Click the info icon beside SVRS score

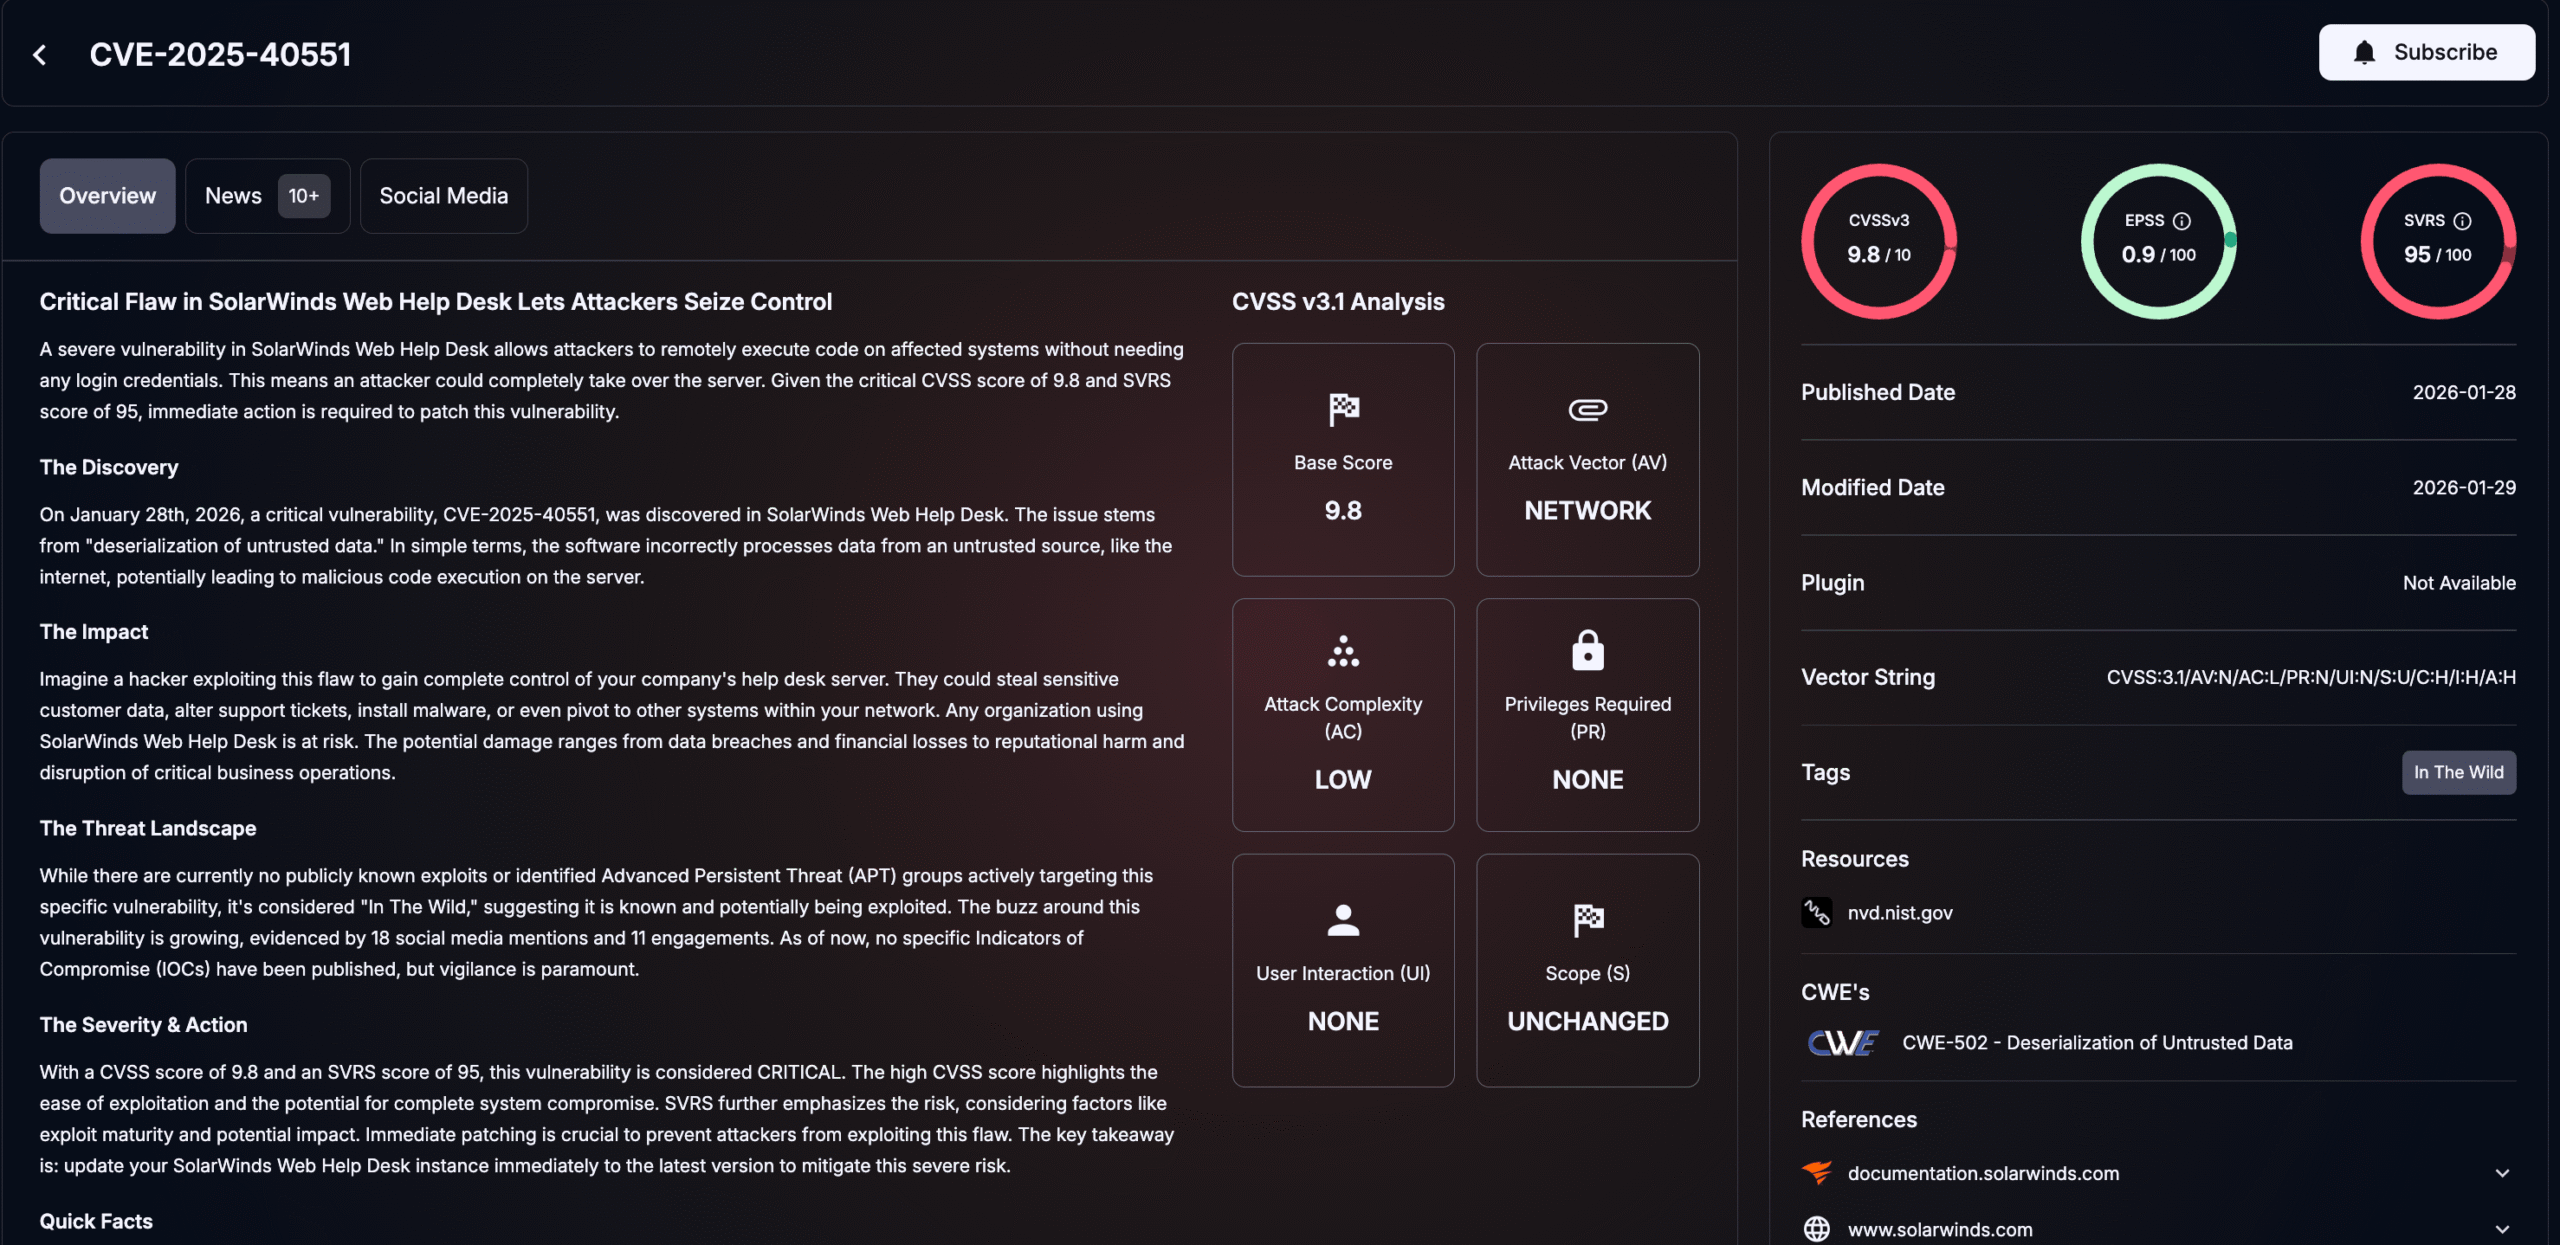pos(2462,220)
